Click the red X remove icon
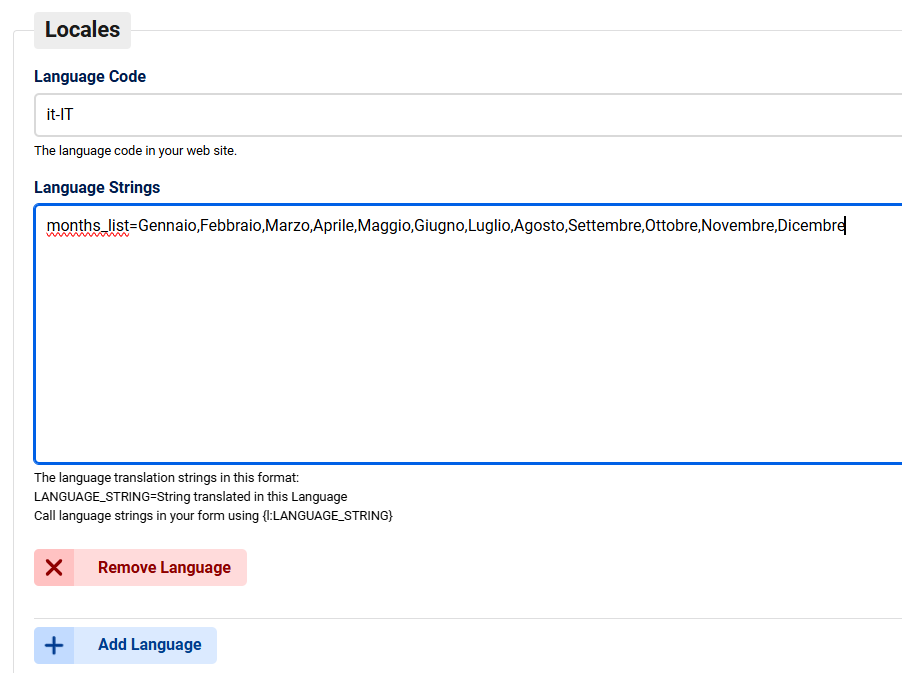 [x=54, y=568]
